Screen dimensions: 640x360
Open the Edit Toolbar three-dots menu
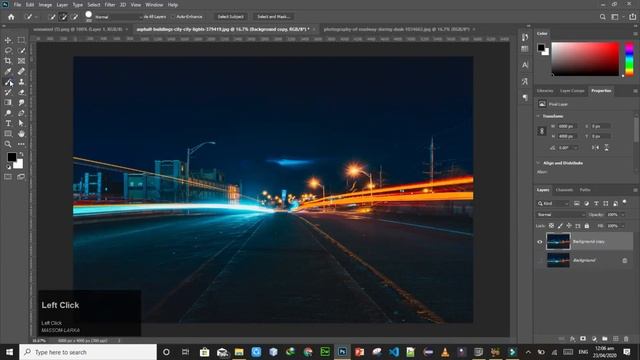21,144
